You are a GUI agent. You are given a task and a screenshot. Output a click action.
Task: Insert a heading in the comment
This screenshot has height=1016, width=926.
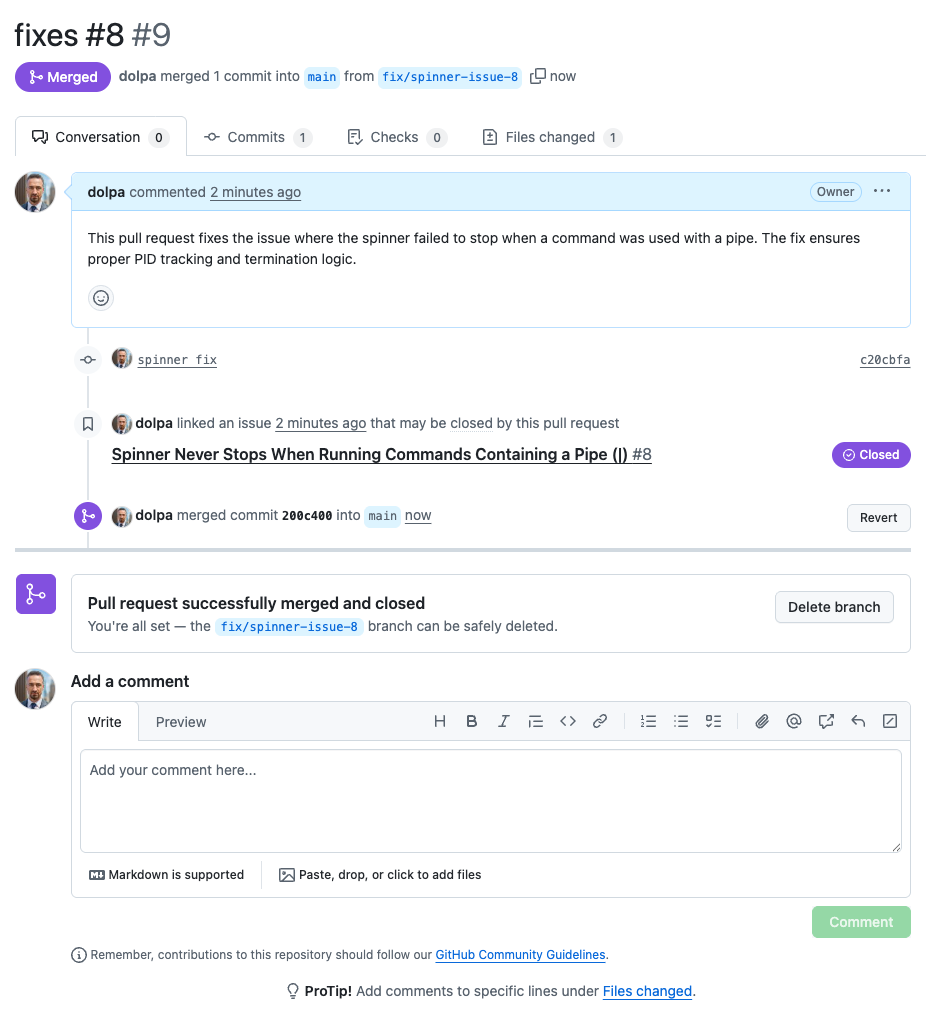[440, 721]
